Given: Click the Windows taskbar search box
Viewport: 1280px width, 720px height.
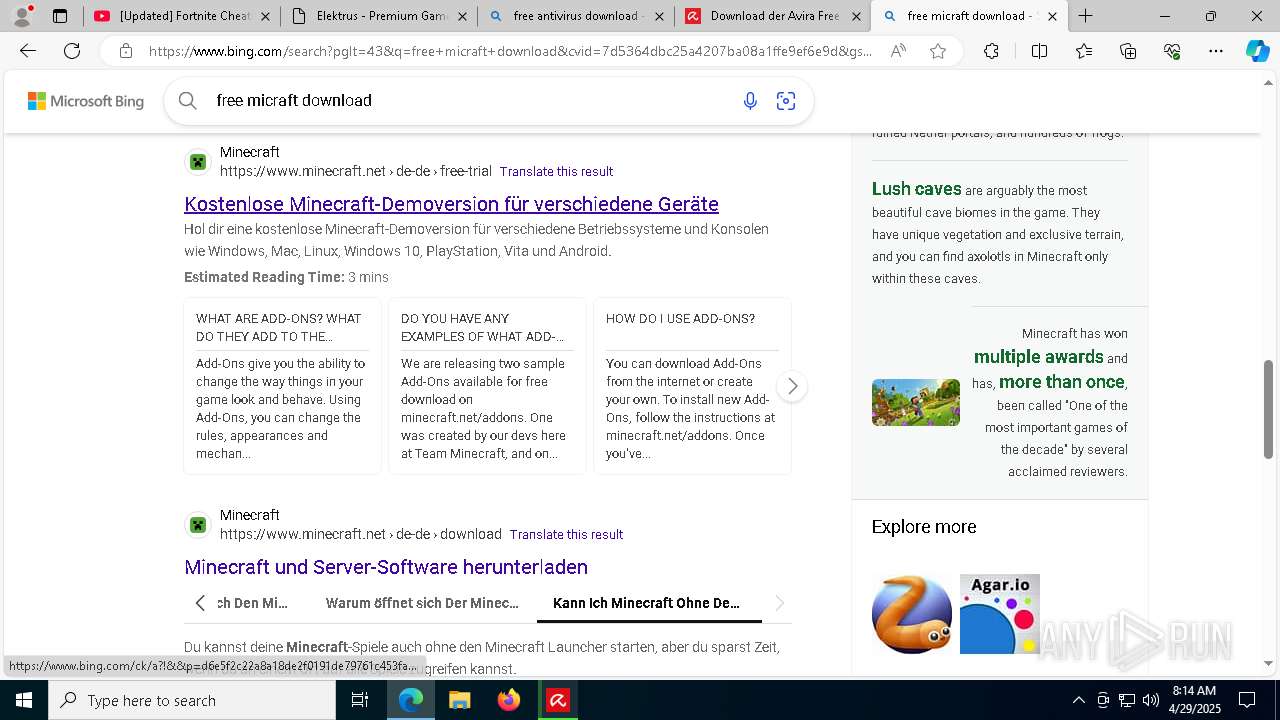Looking at the screenshot, I should tap(192, 700).
